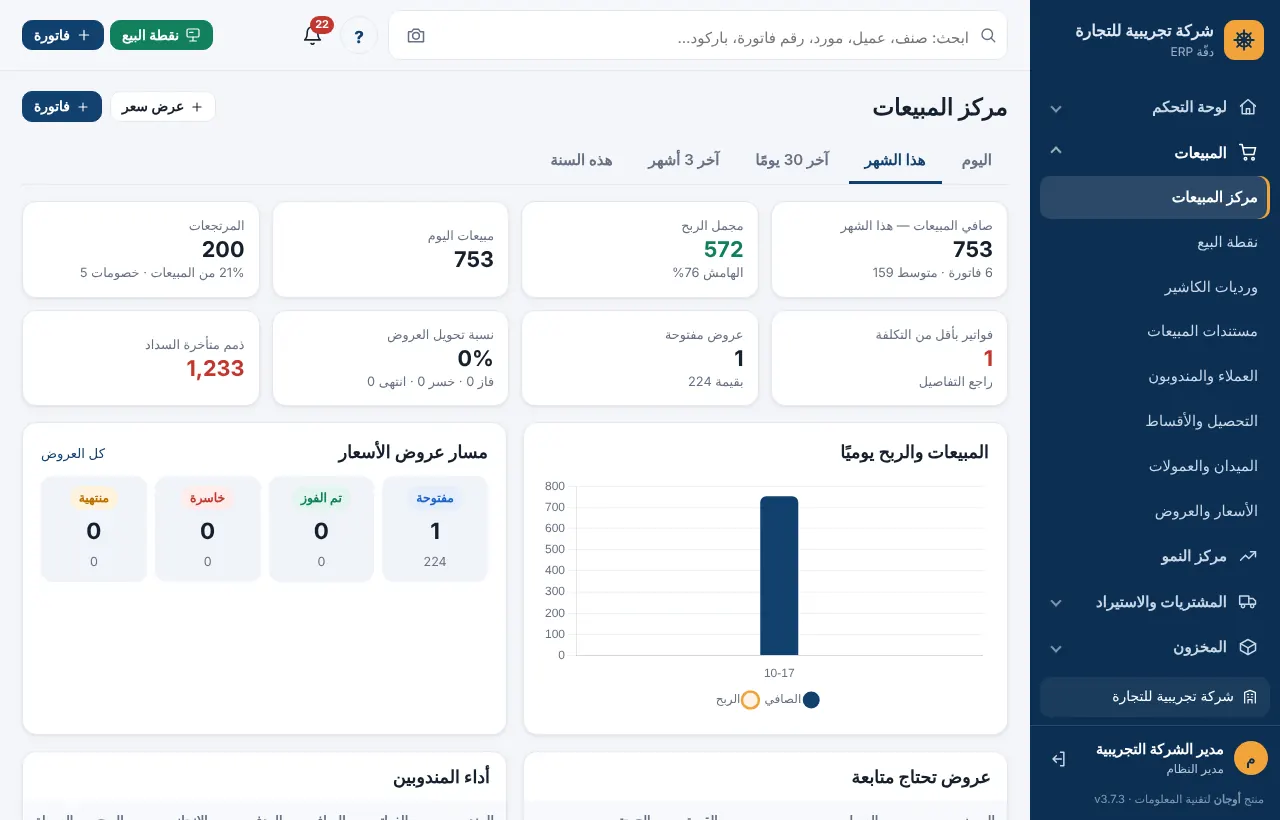Click the truck icon beside المشتريات والاستيراد

click(x=1248, y=602)
